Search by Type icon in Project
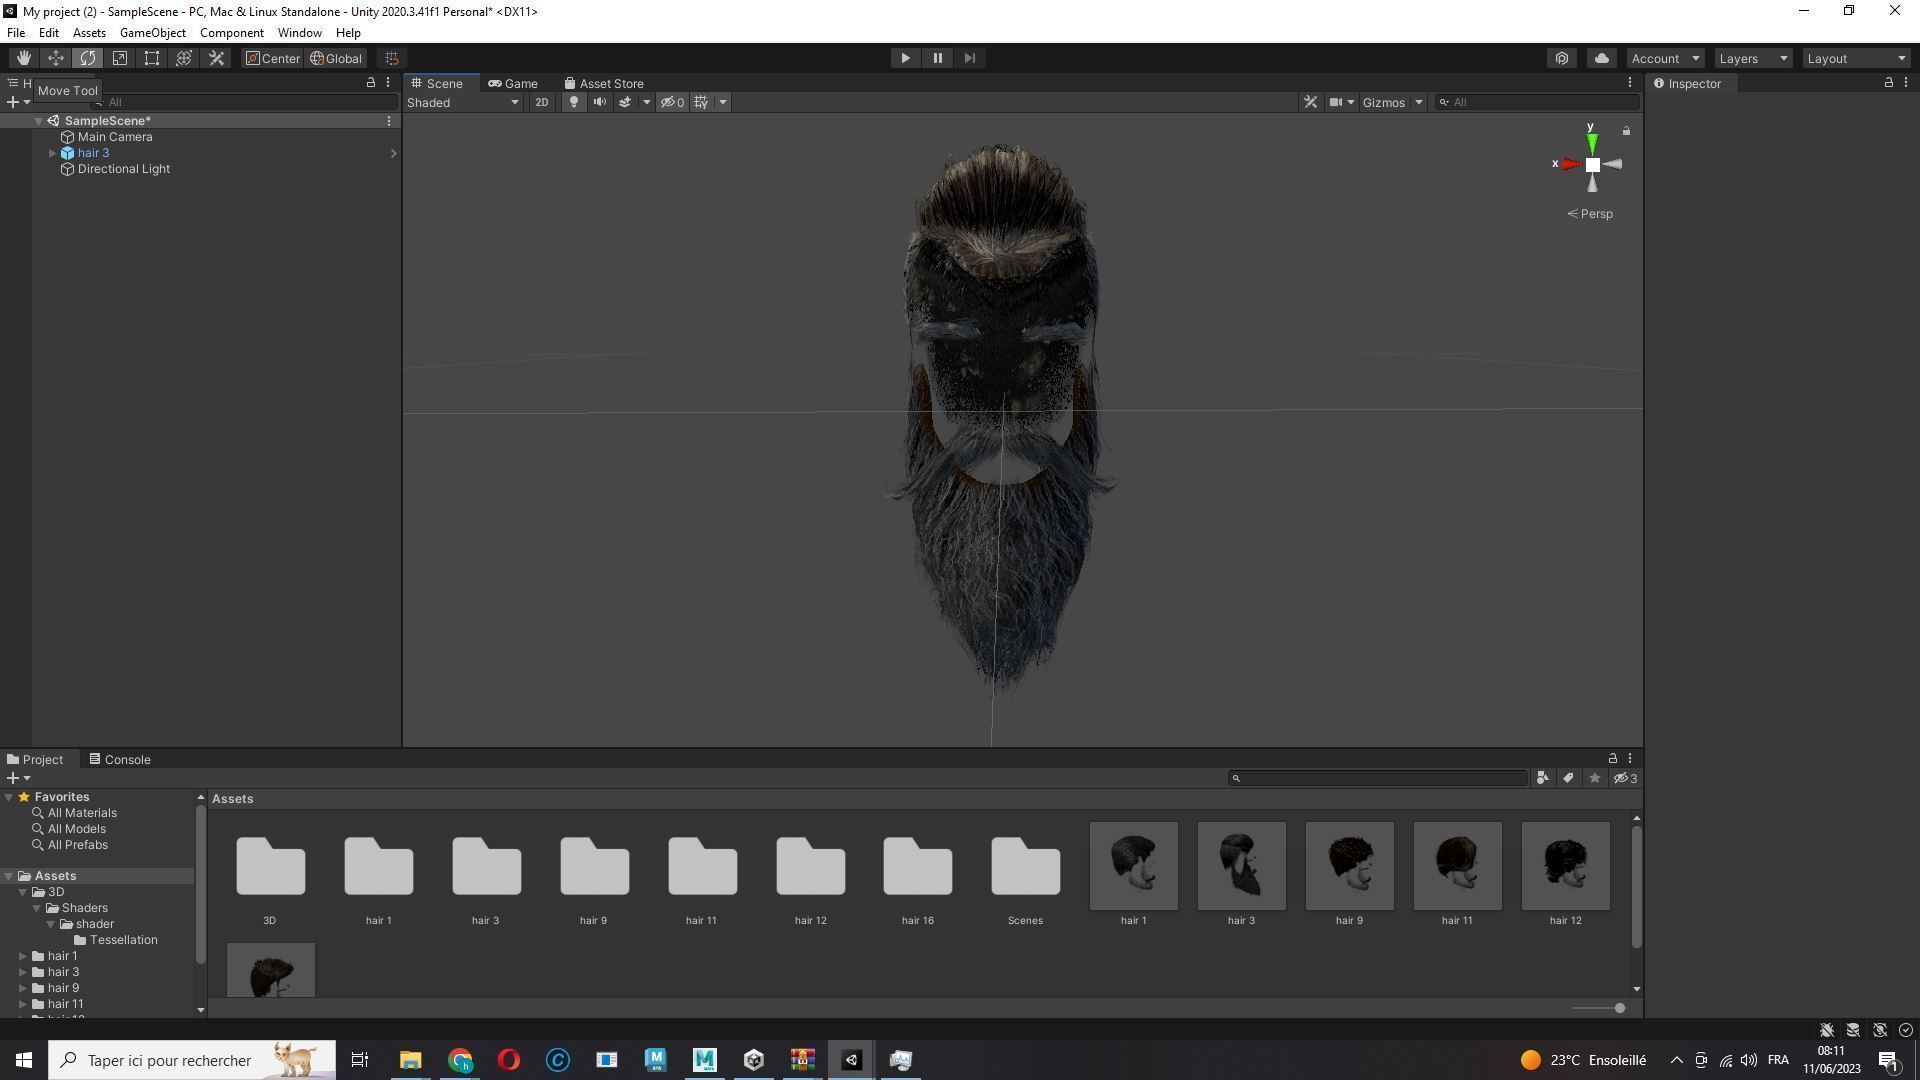 click(x=1542, y=778)
